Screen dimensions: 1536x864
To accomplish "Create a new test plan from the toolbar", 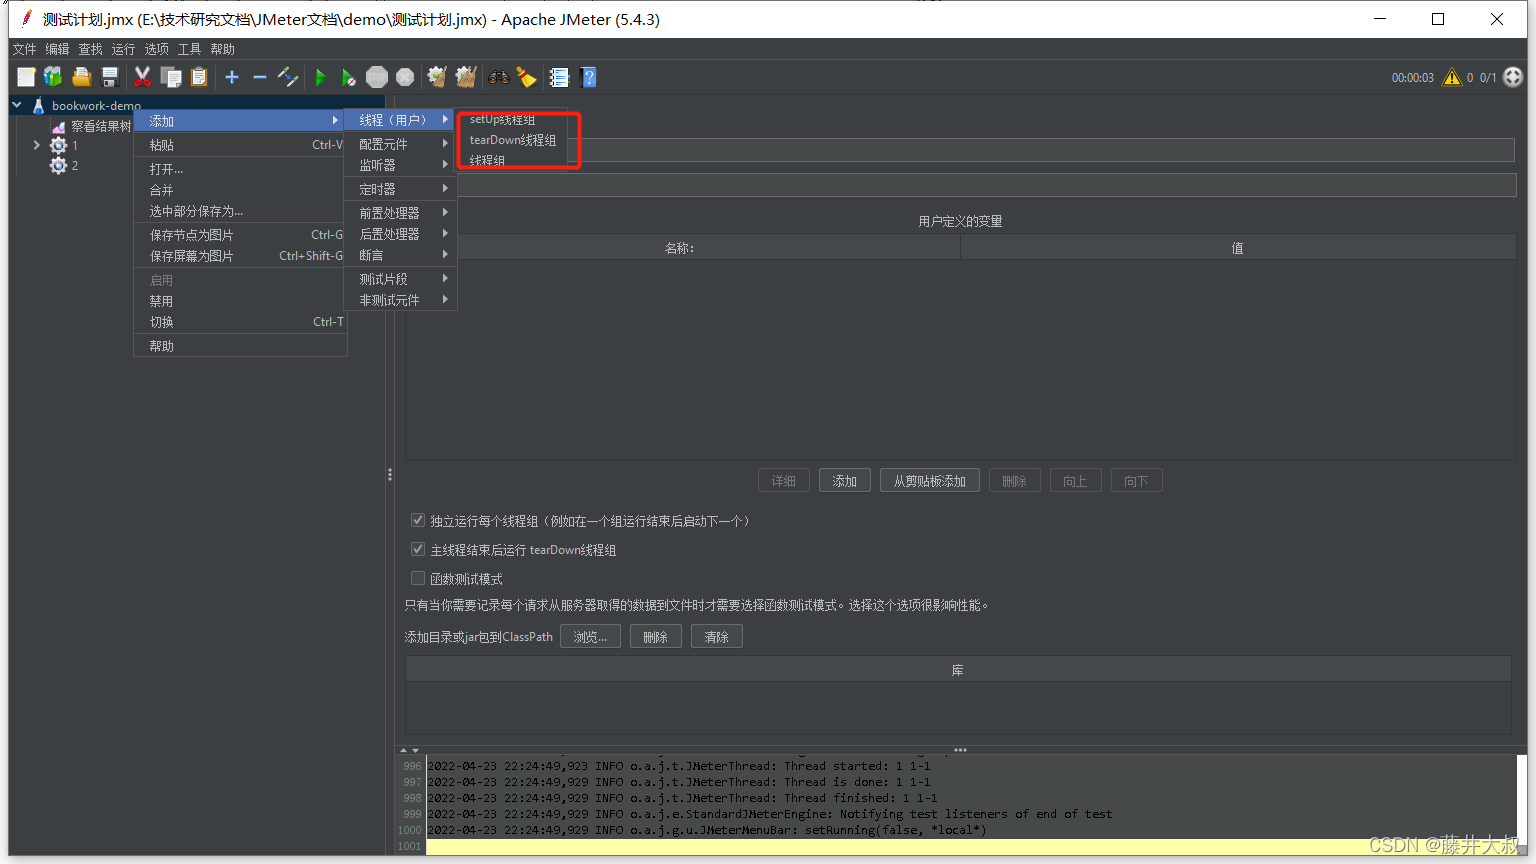I will pyautogui.click(x=27, y=77).
